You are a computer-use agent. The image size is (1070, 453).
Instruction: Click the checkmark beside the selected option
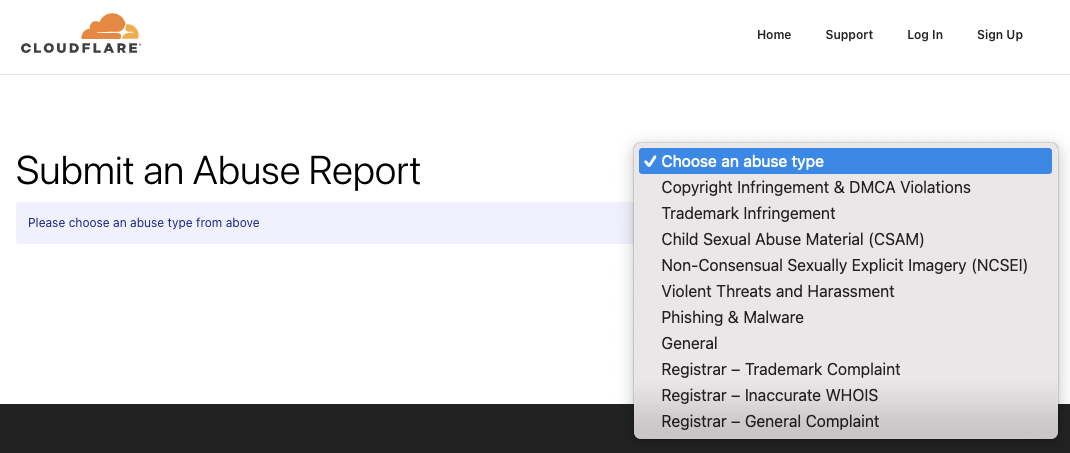click(650, 161)
